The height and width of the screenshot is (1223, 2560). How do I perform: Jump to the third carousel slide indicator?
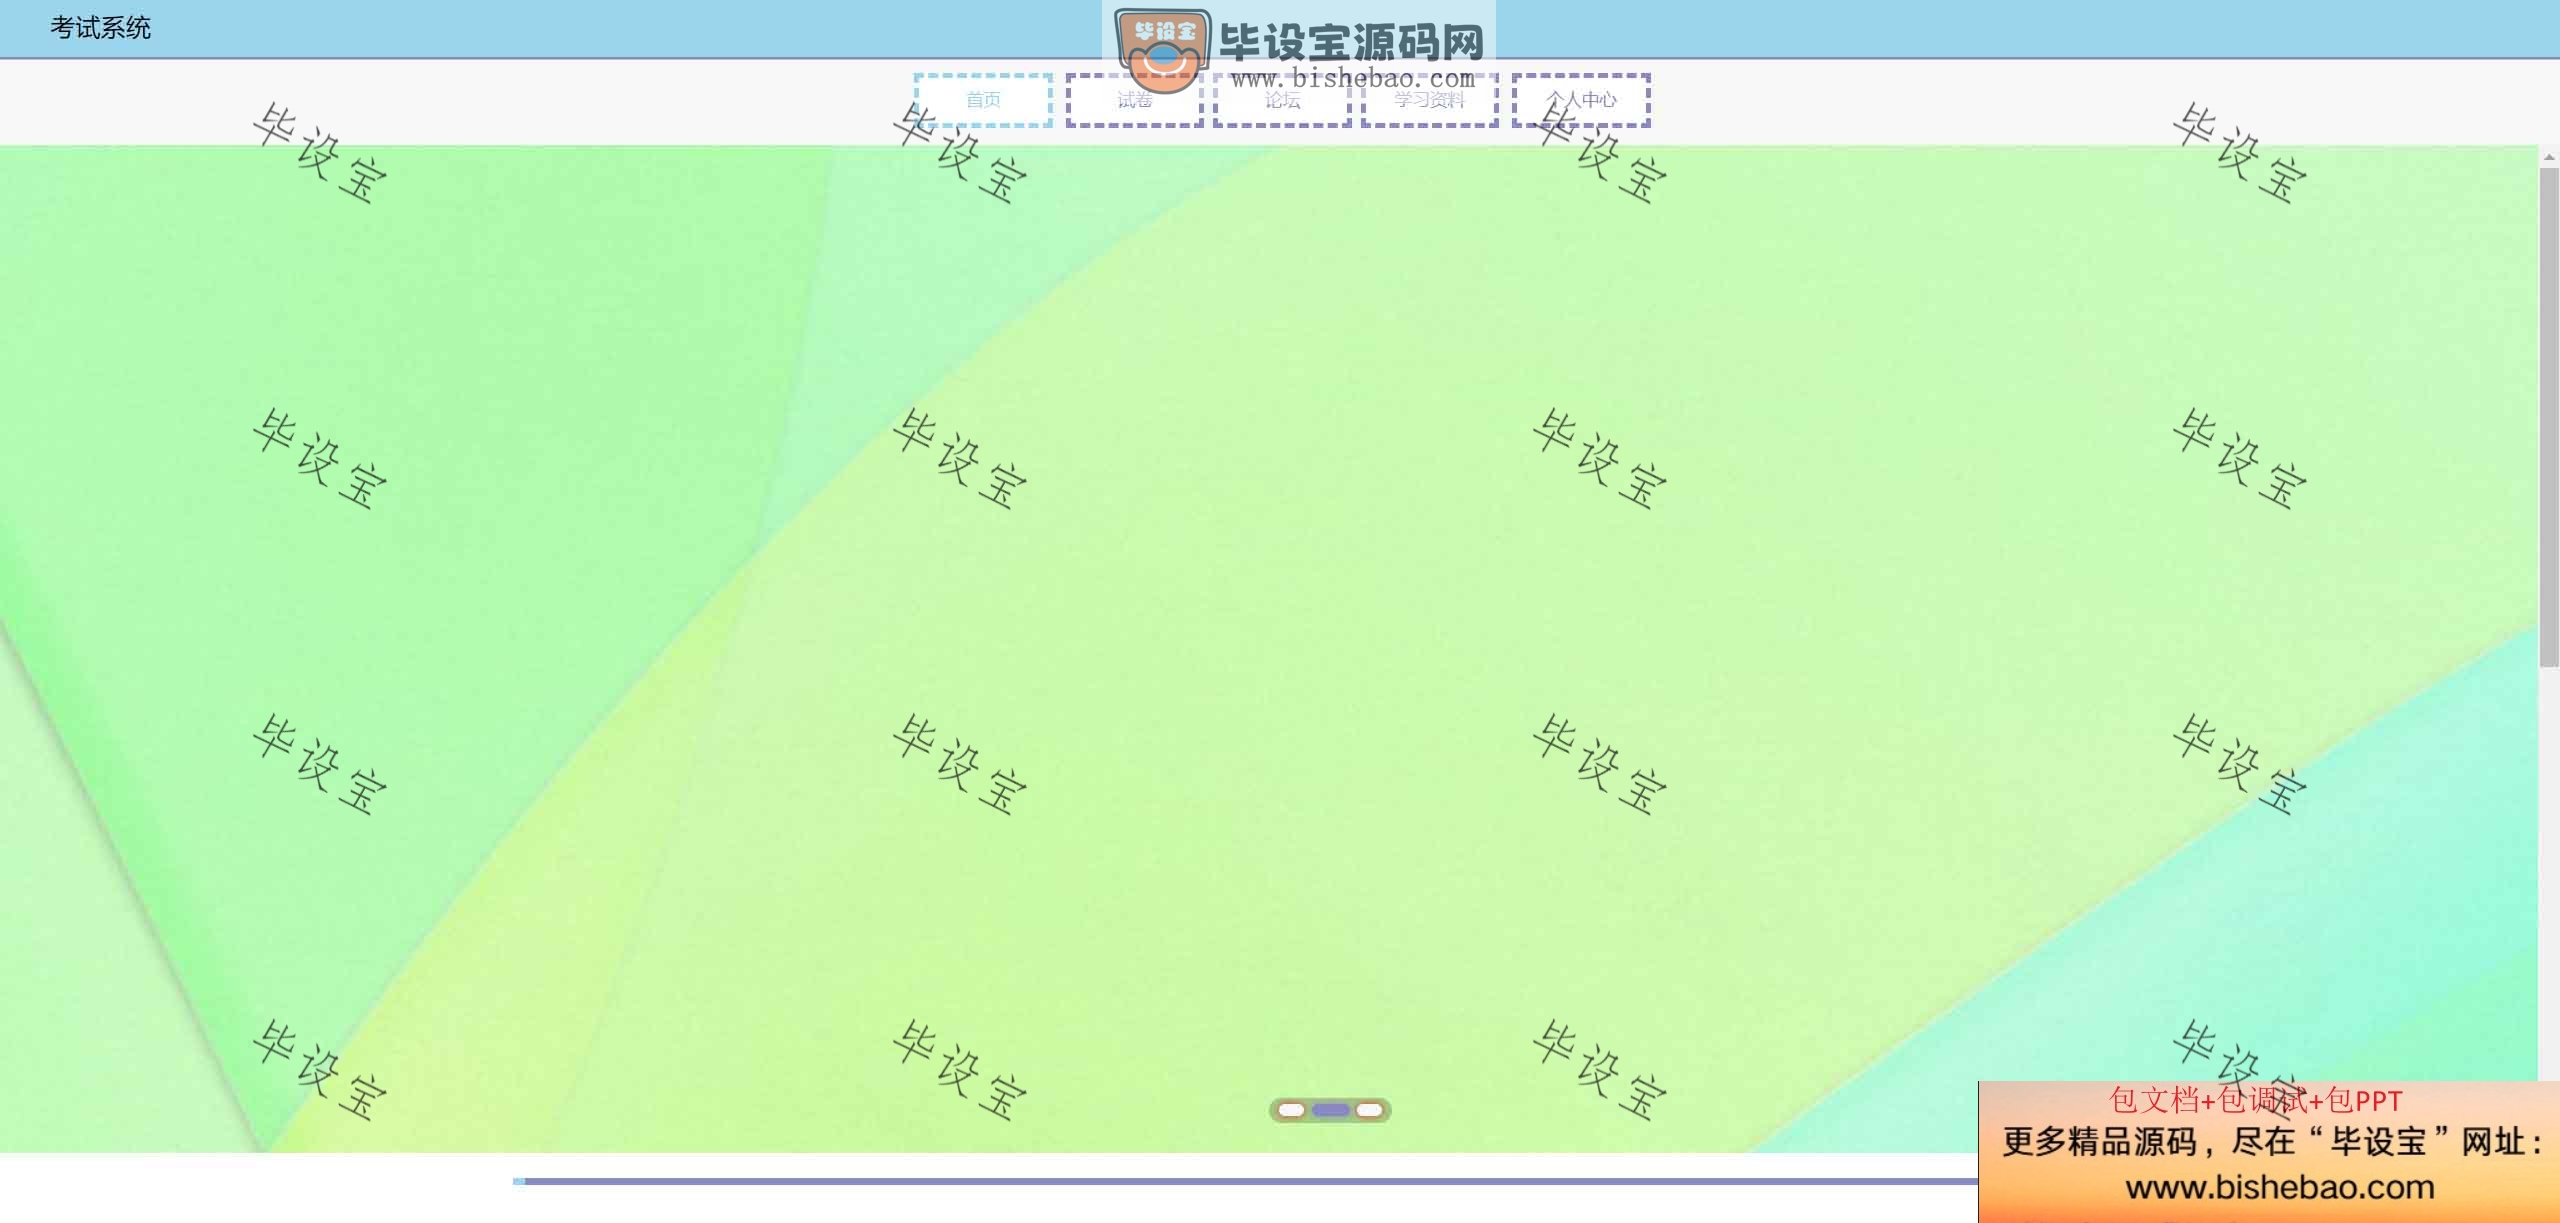coord(1369,1110)
